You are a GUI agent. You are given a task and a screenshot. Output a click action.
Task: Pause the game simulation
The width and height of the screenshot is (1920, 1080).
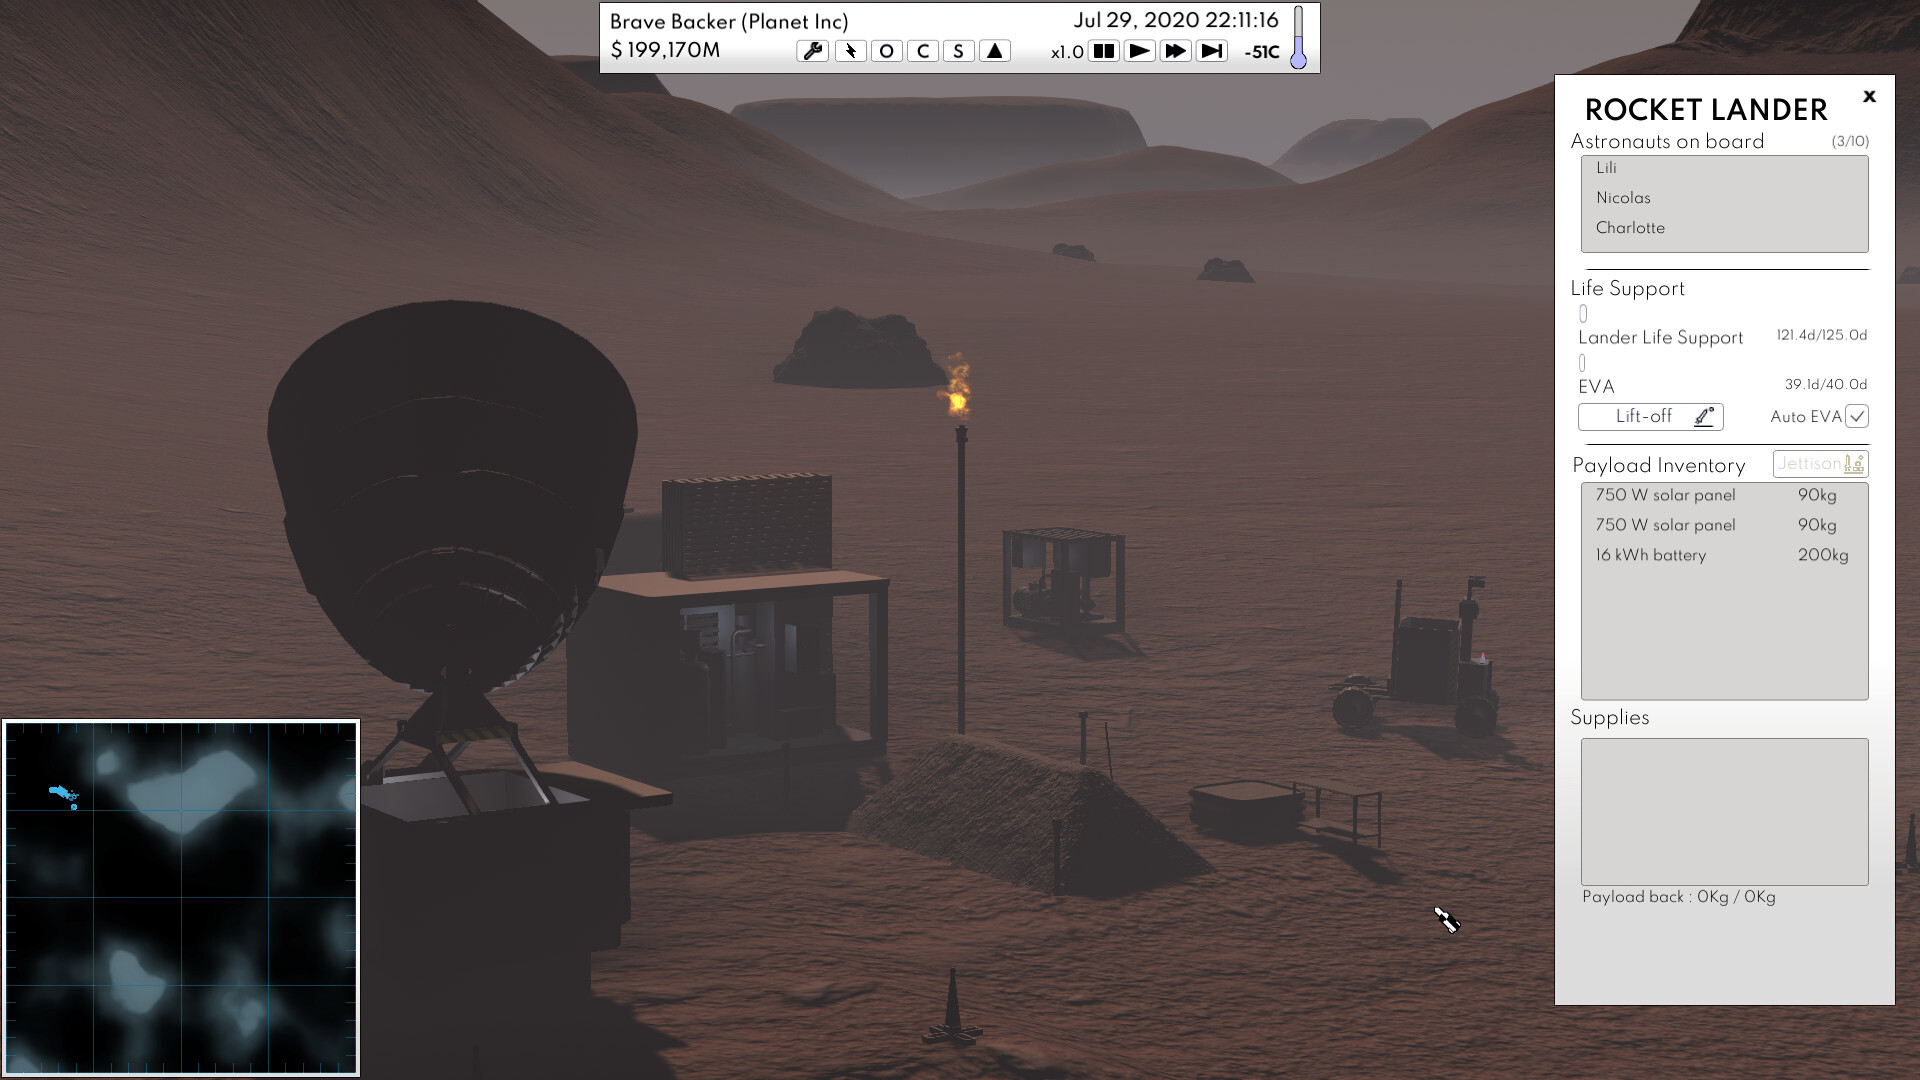pos(1103,51)
